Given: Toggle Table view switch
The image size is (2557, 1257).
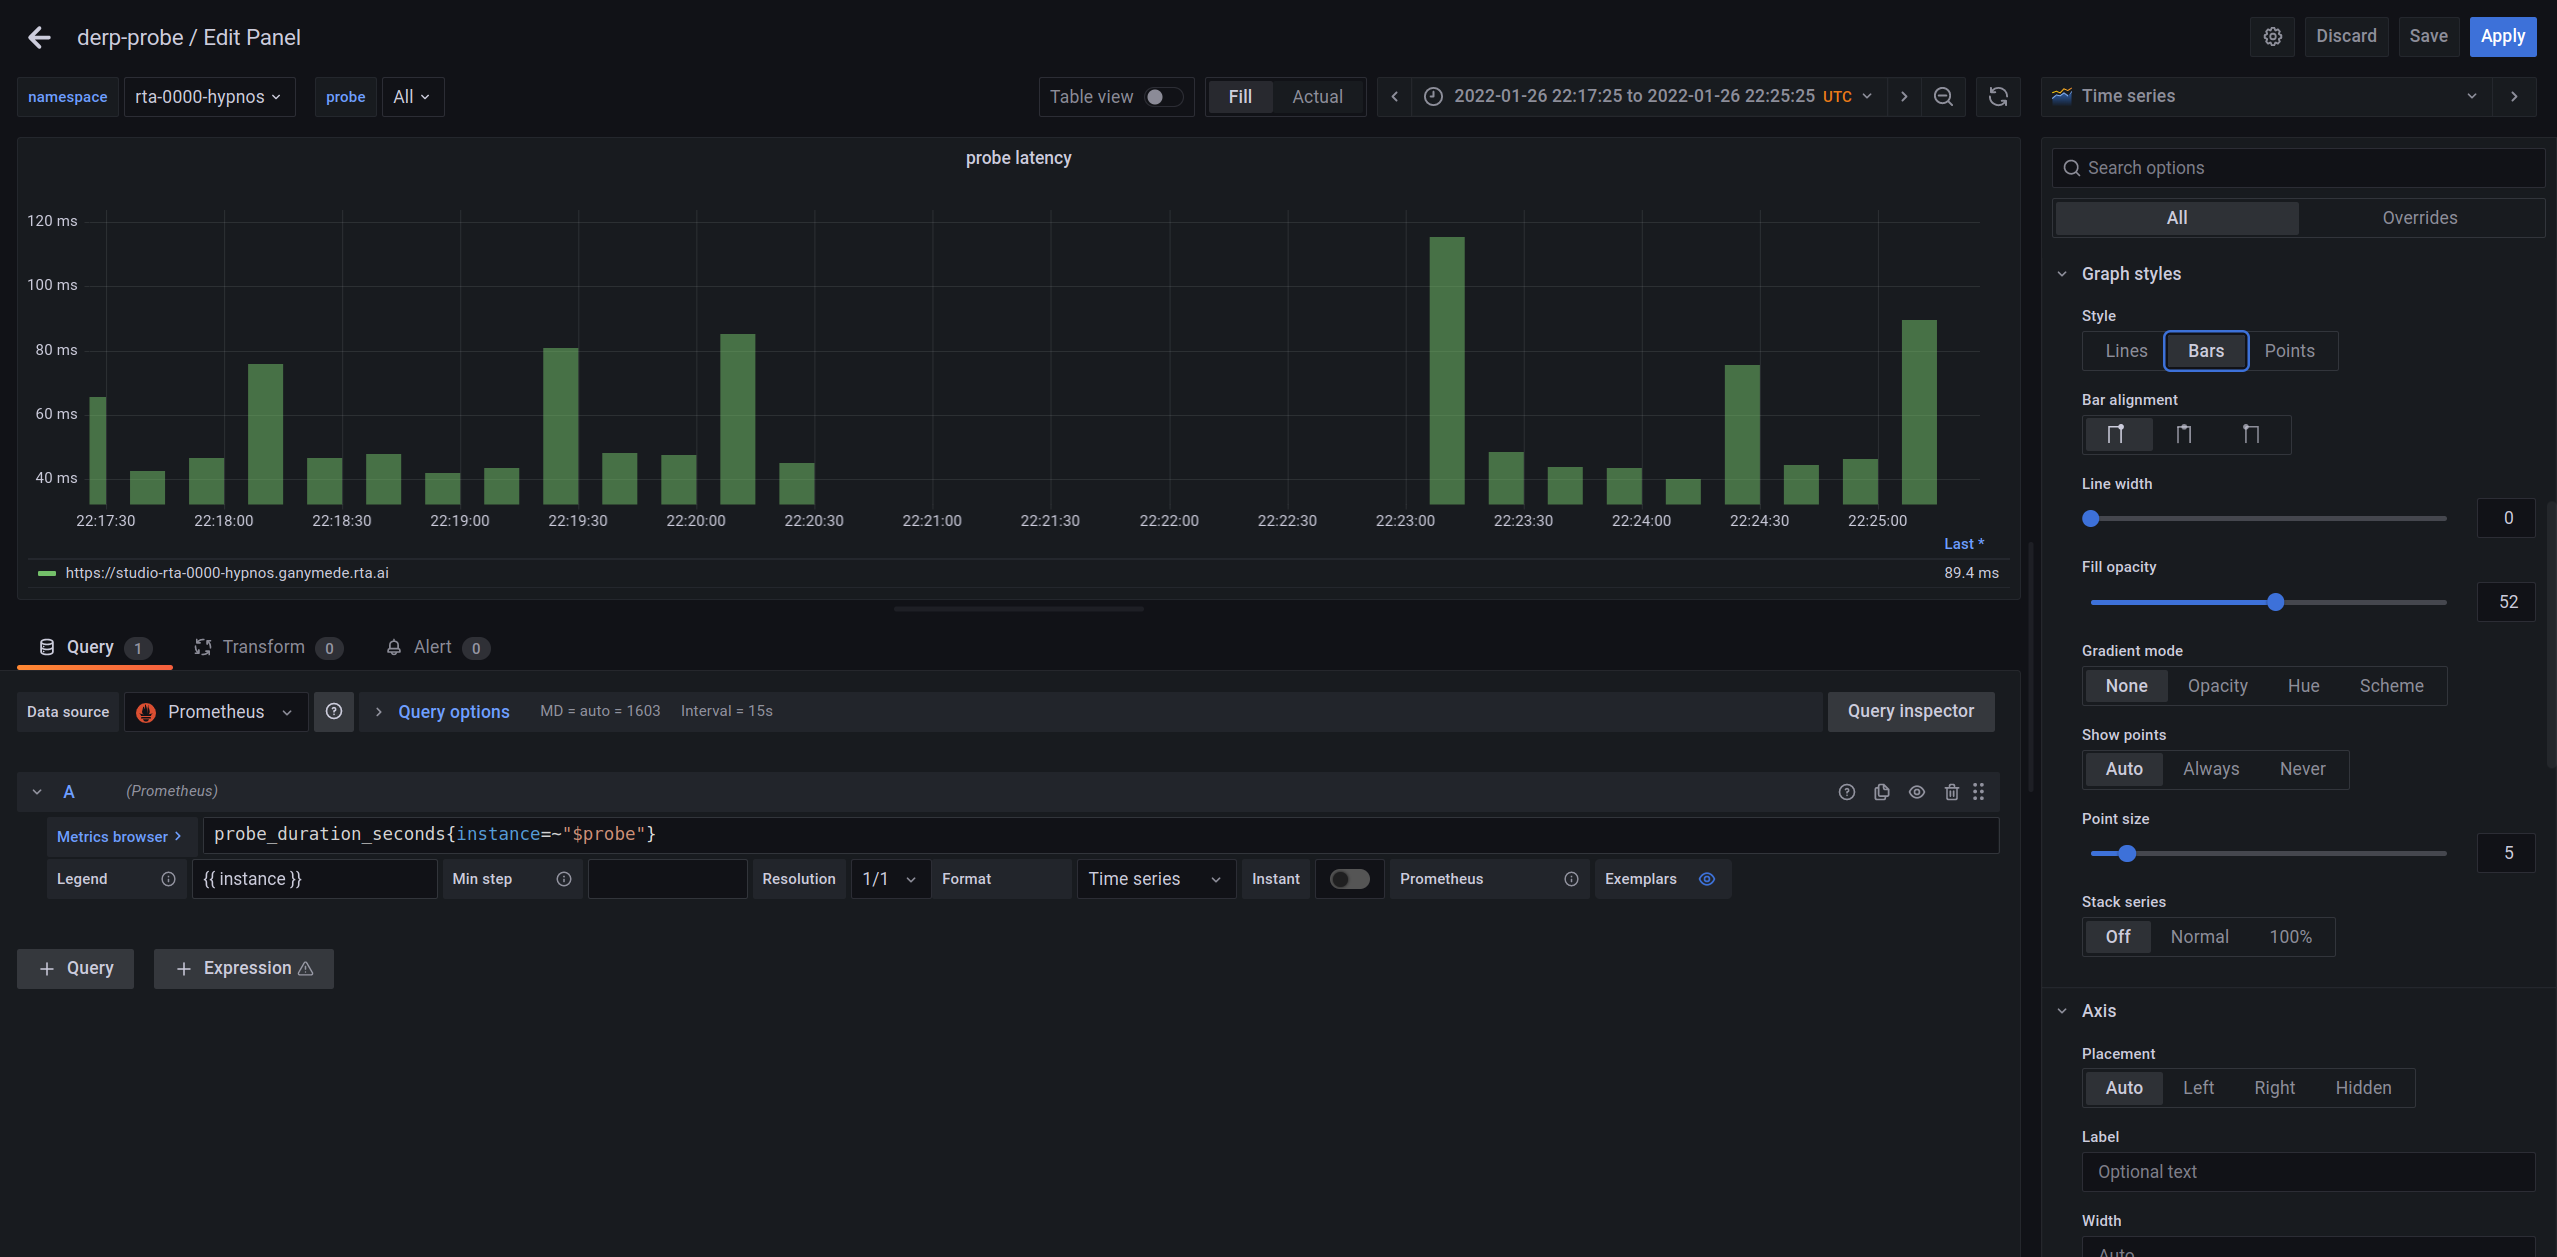Looking at the screenshot, I should click(x=1160, y=96).
